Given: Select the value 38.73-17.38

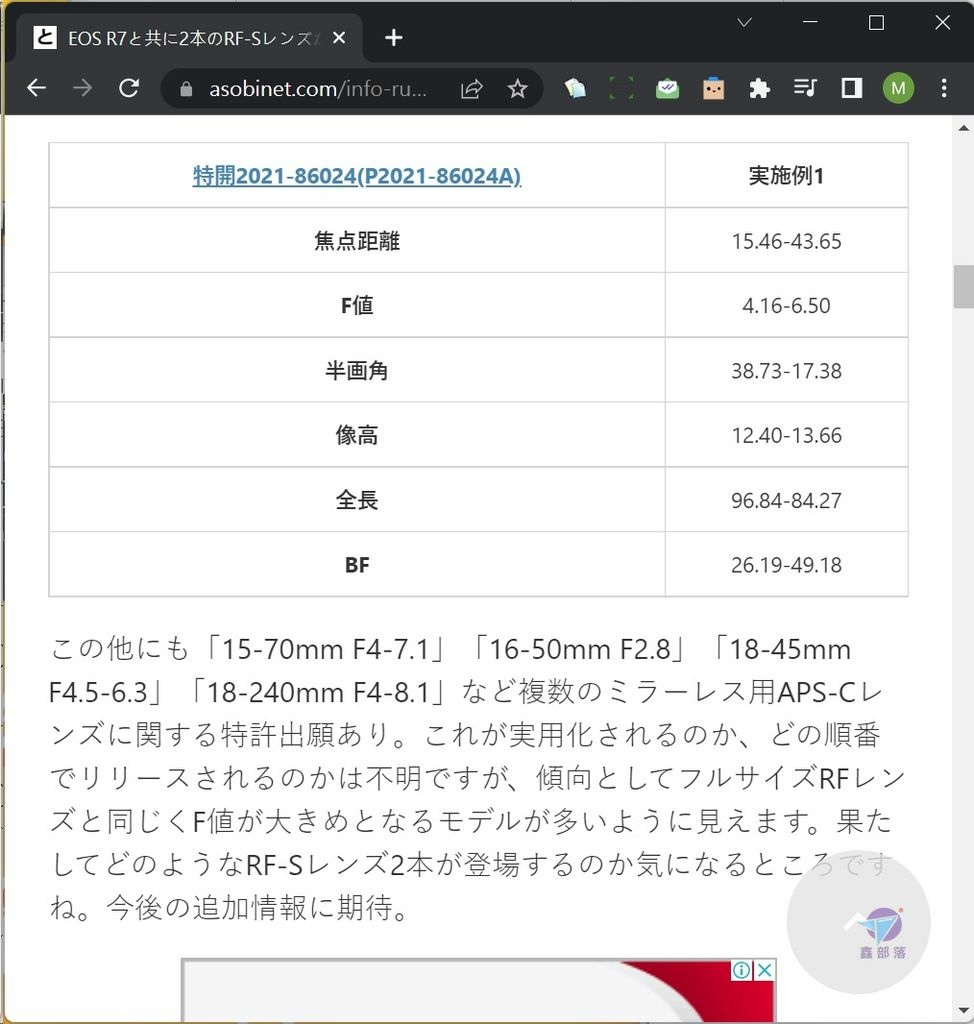Looking at the screenshot, I should 787,371.
